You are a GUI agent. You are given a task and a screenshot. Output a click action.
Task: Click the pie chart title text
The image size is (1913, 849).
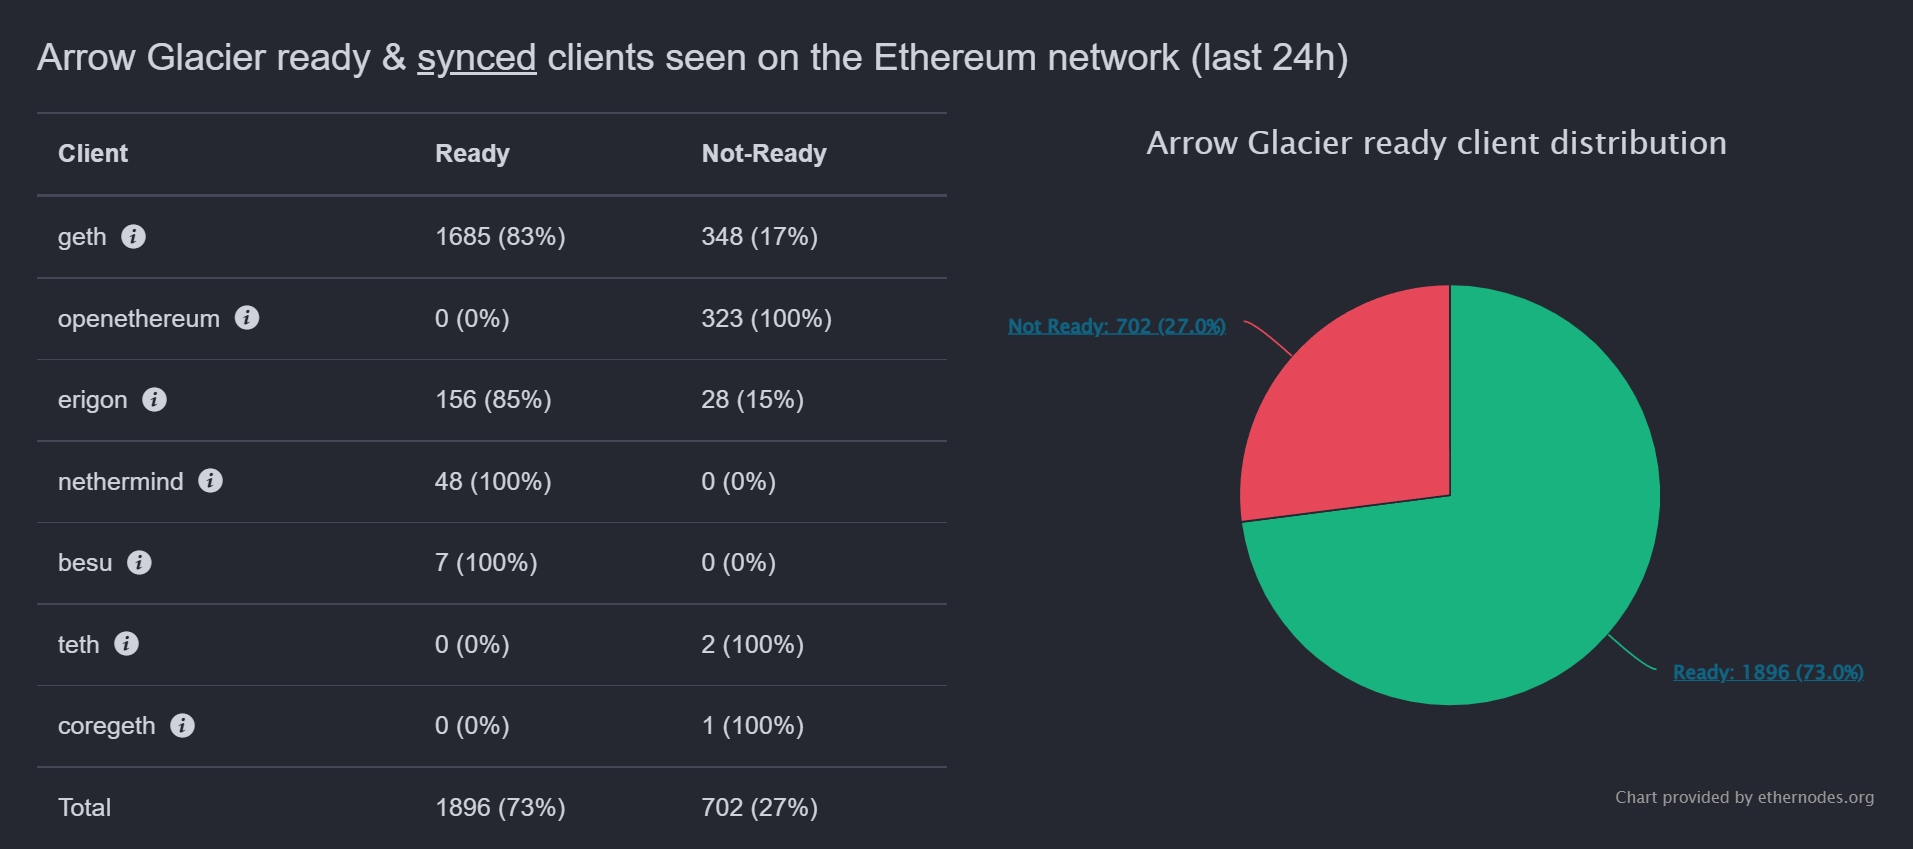[x=1436, y=143]
